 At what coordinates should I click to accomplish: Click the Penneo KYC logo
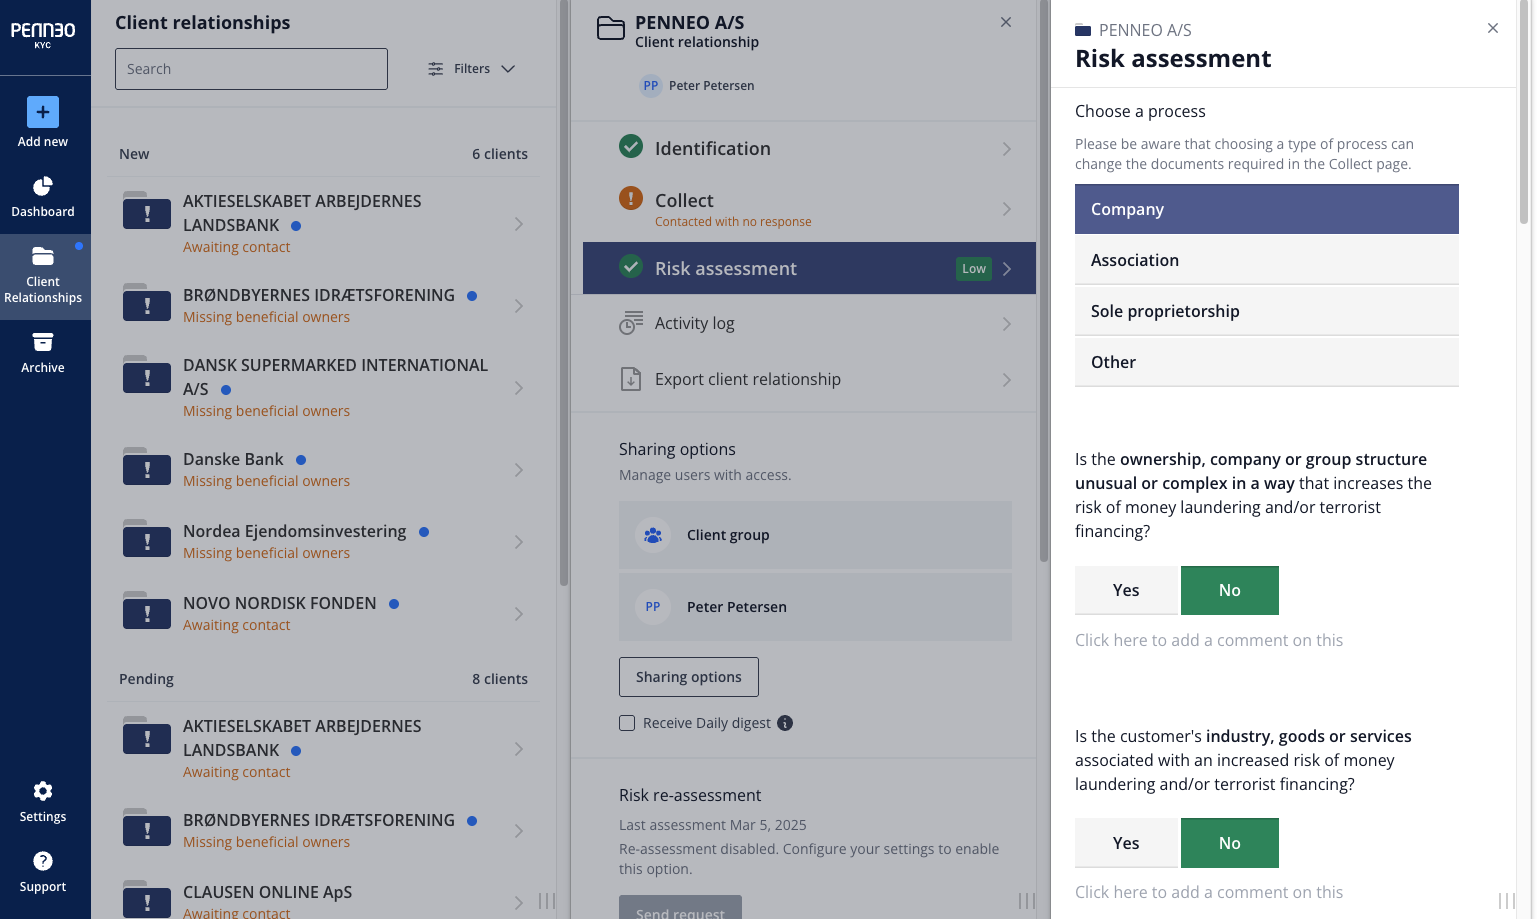click(x=43, y=33)
